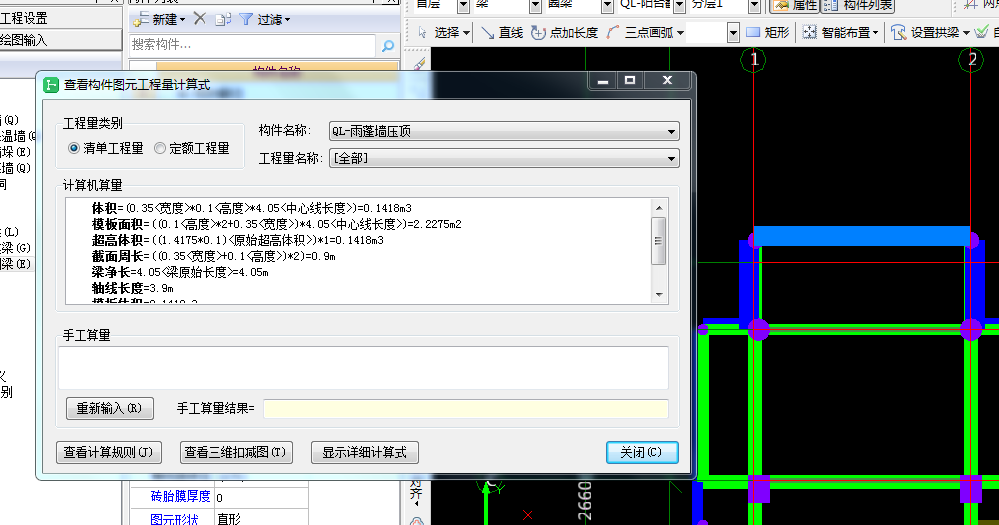Click the 构件列表 component list toolbar button
The image size is (999, 525).
point(859,6)
